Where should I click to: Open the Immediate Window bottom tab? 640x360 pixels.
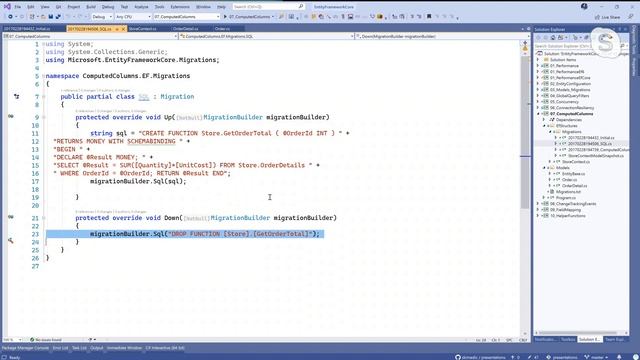coord(124,348)
